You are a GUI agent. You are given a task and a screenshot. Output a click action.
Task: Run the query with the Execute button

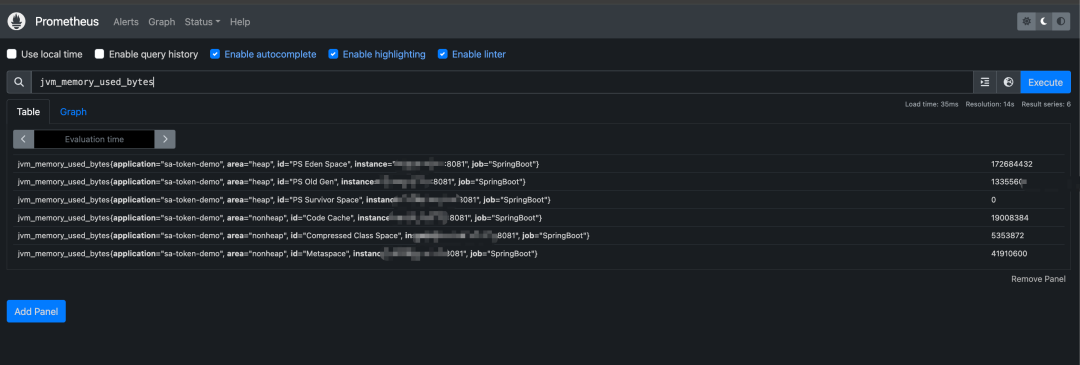point(1046,82)
